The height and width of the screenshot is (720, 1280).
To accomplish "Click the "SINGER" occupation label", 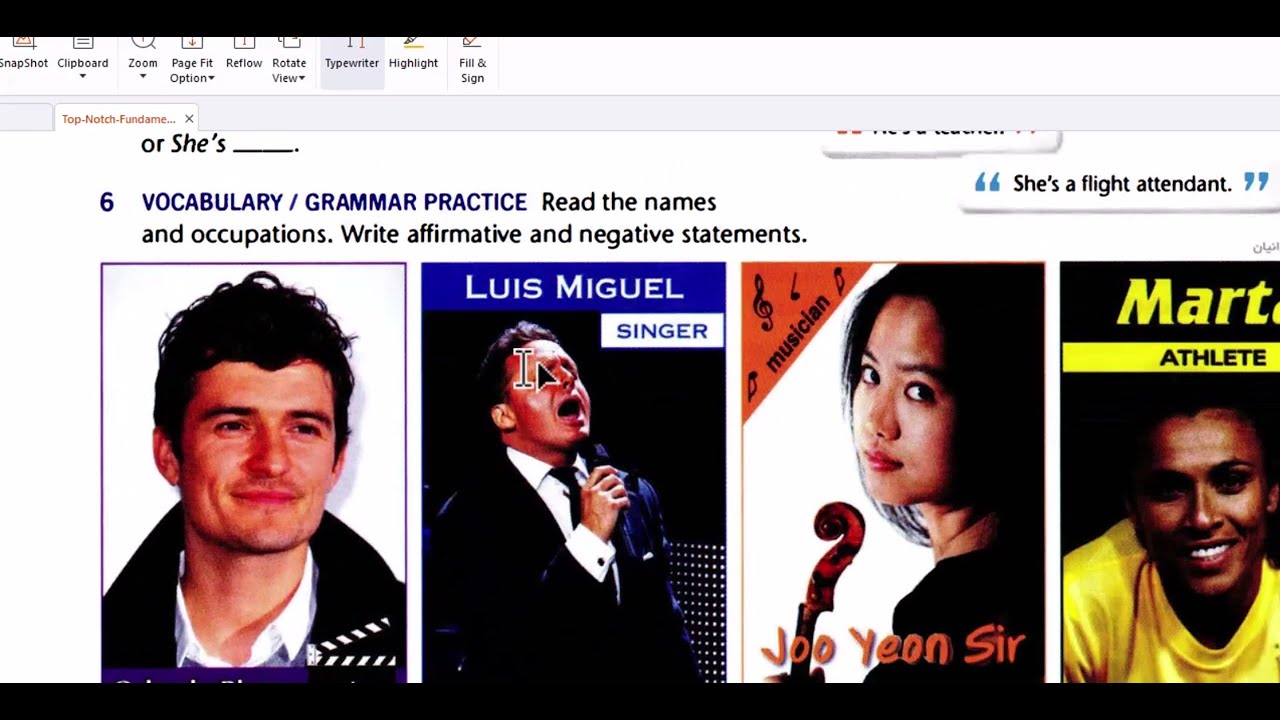I will (662, 331).
